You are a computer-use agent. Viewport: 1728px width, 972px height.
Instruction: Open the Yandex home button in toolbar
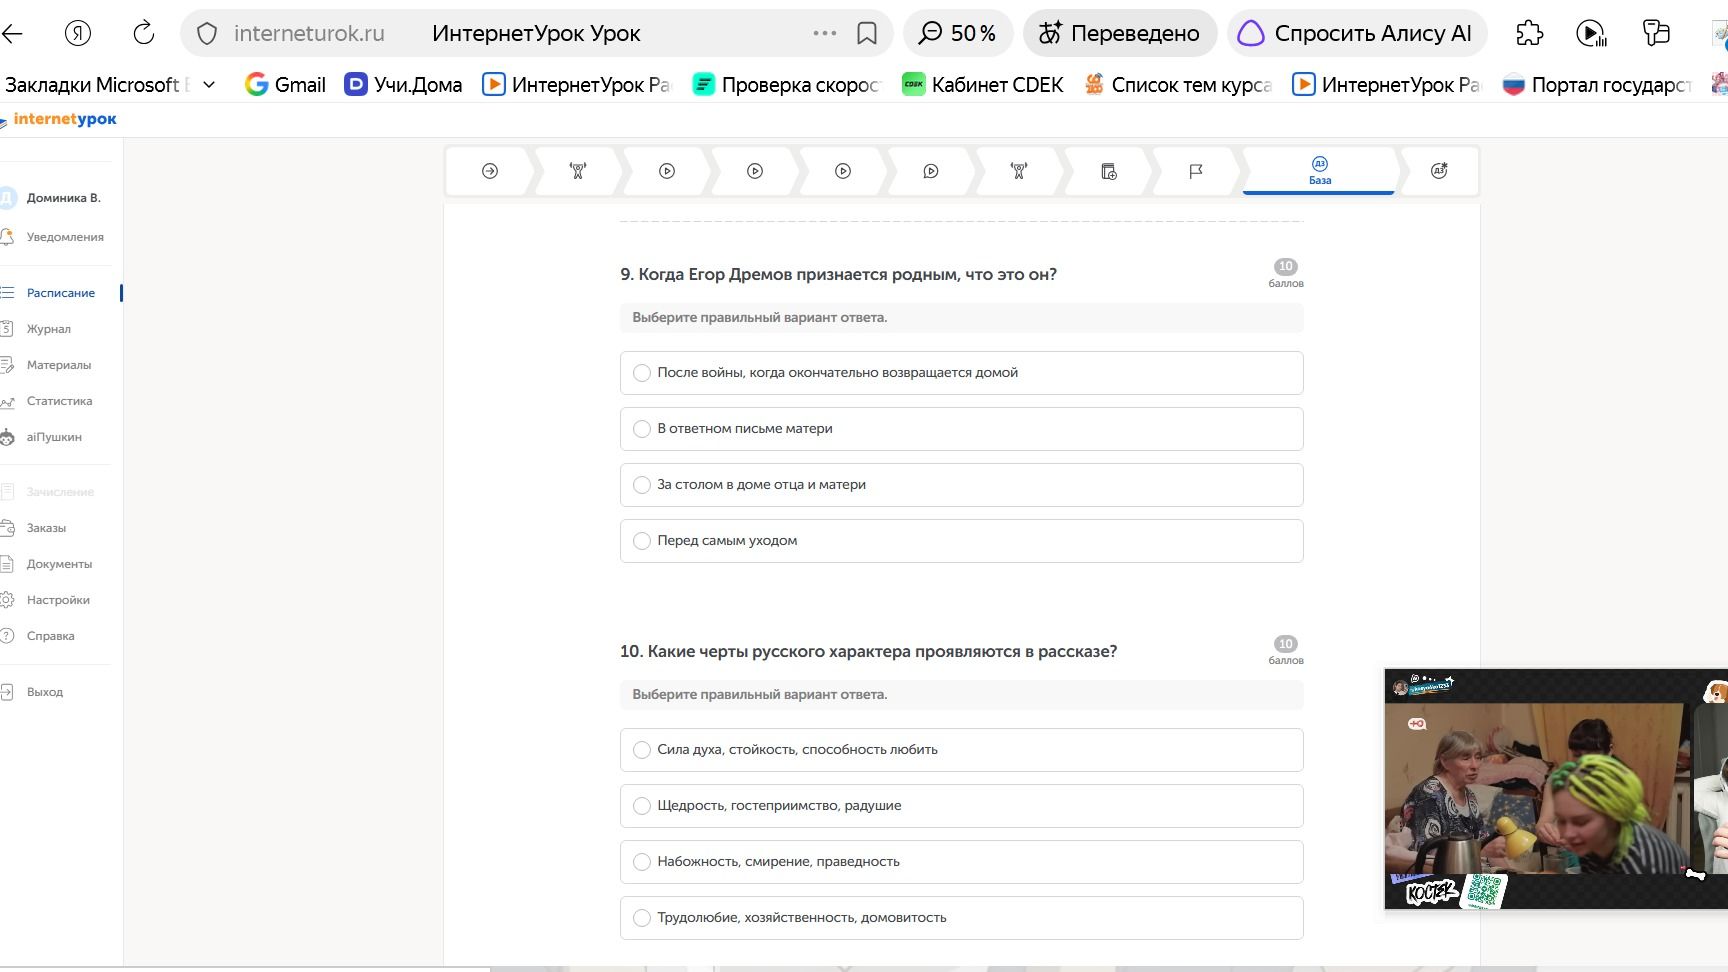coord(78,33)
